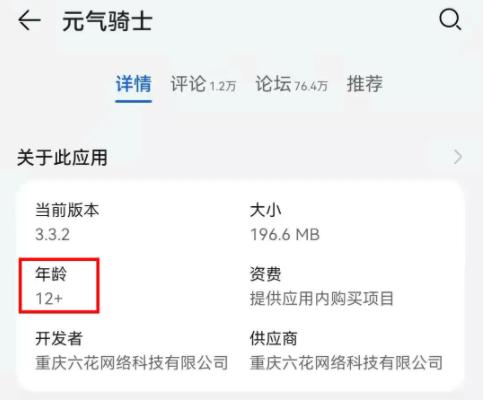Open the search magnifier icon
This screenshot has width=484, height=403.
pyautogui.click(x=450, y=19)
